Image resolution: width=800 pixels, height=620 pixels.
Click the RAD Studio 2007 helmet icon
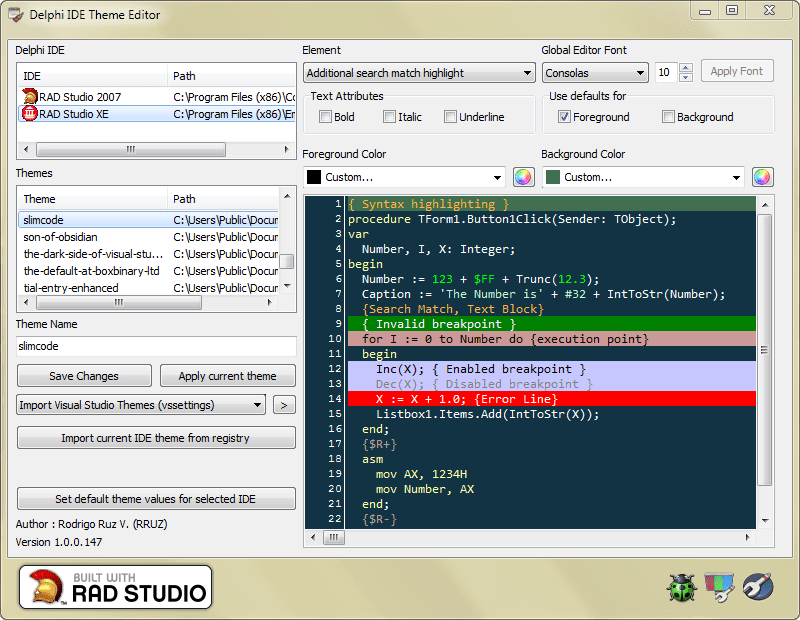[30, 96]
